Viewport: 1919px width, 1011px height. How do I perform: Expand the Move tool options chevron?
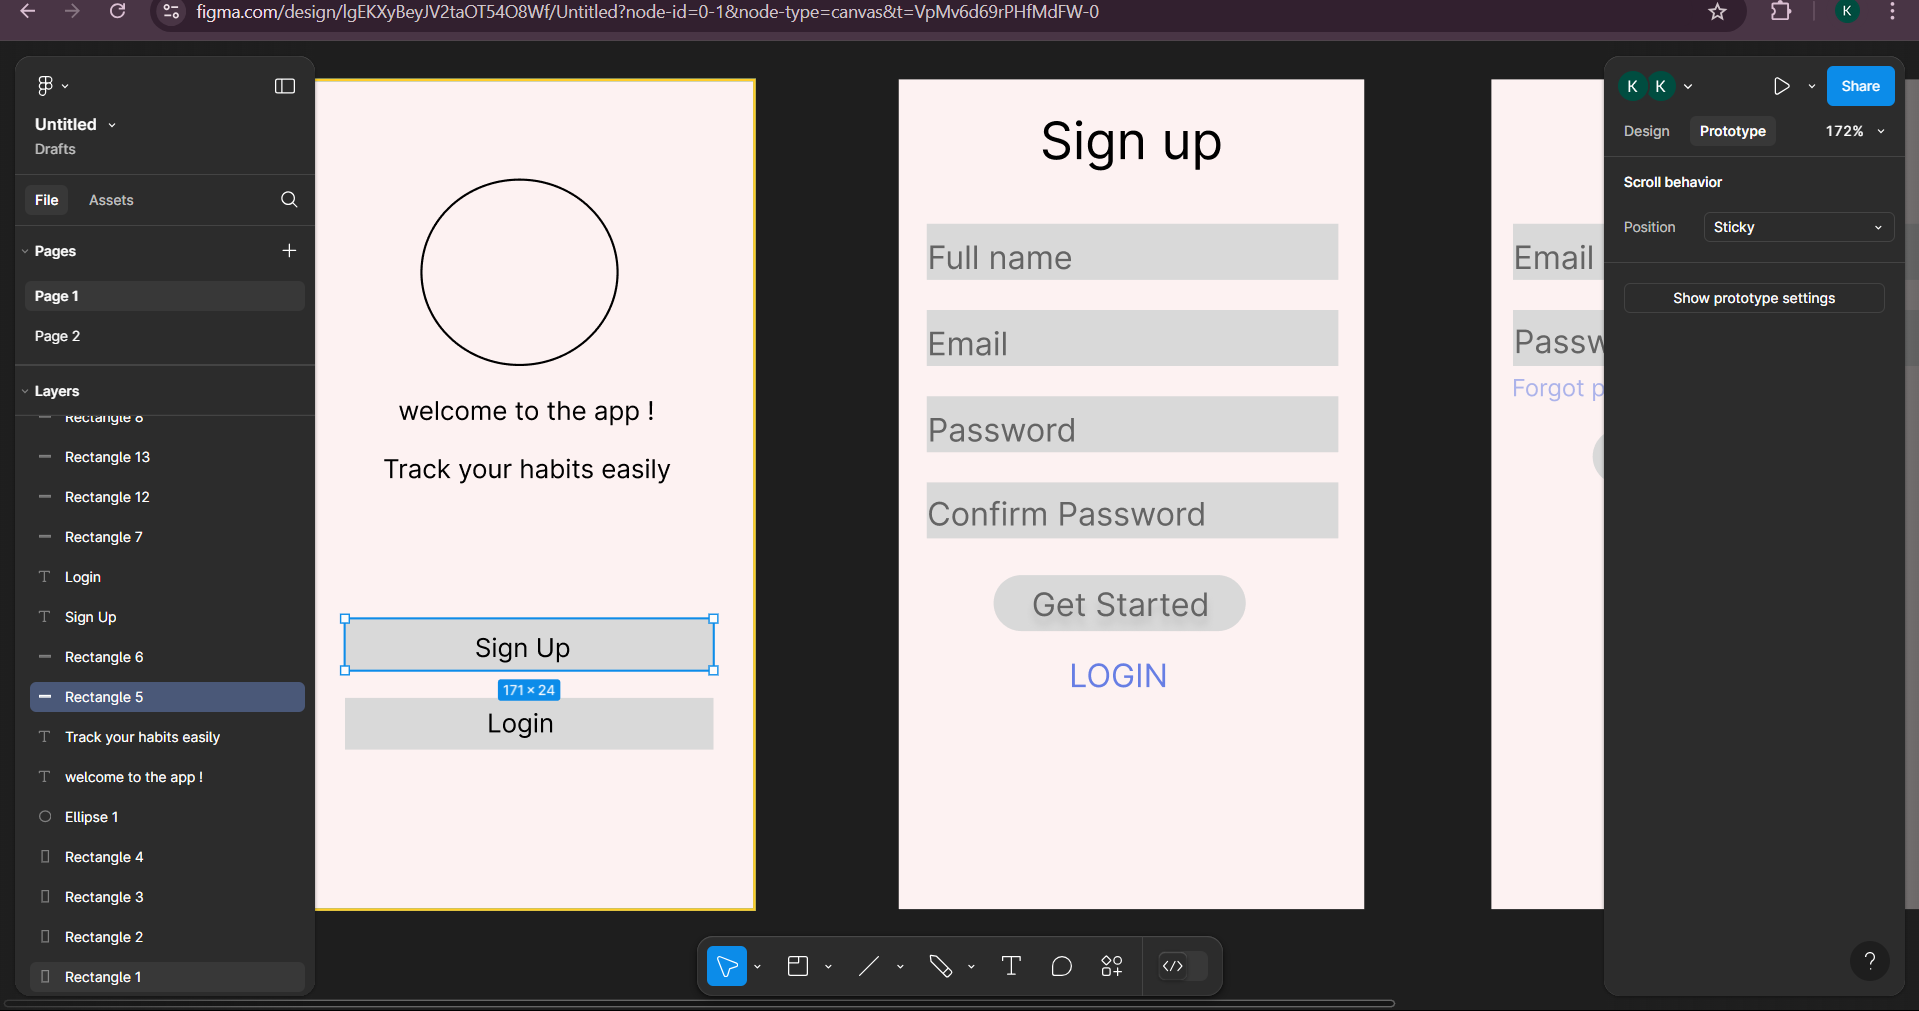pyautogui.click(x=758, y=967)
